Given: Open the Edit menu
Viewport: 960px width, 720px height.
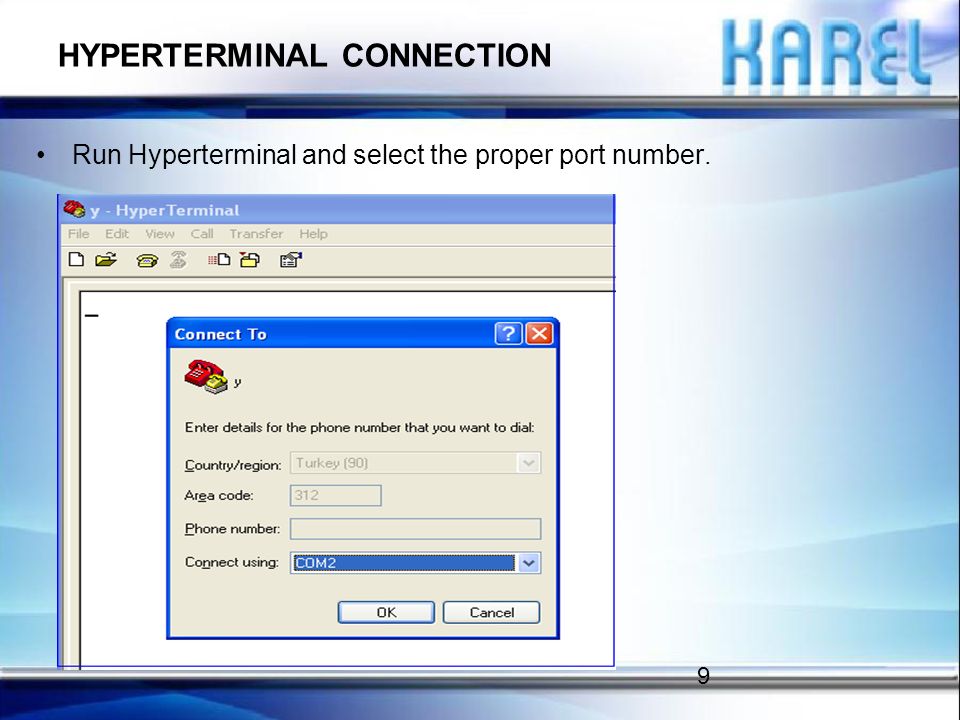Looking at the screenshot, I should tap(116, 234).
